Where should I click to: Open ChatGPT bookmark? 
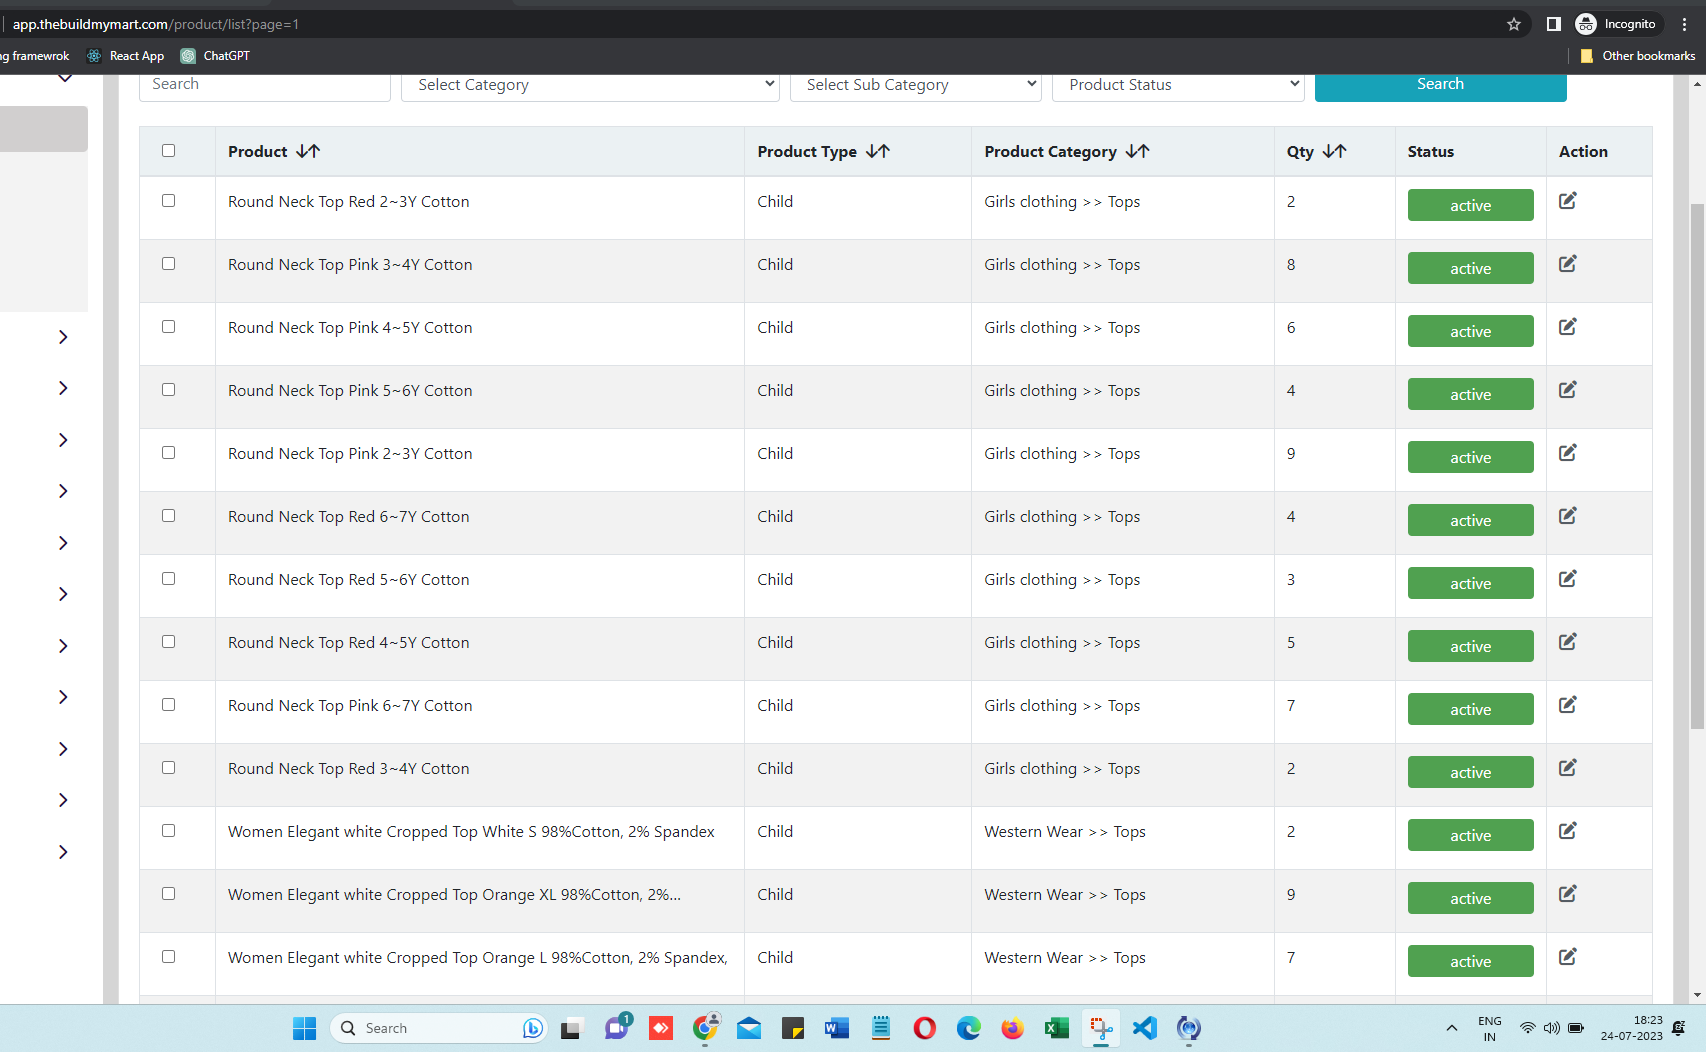pyautogui.click(x=215, y=56)
